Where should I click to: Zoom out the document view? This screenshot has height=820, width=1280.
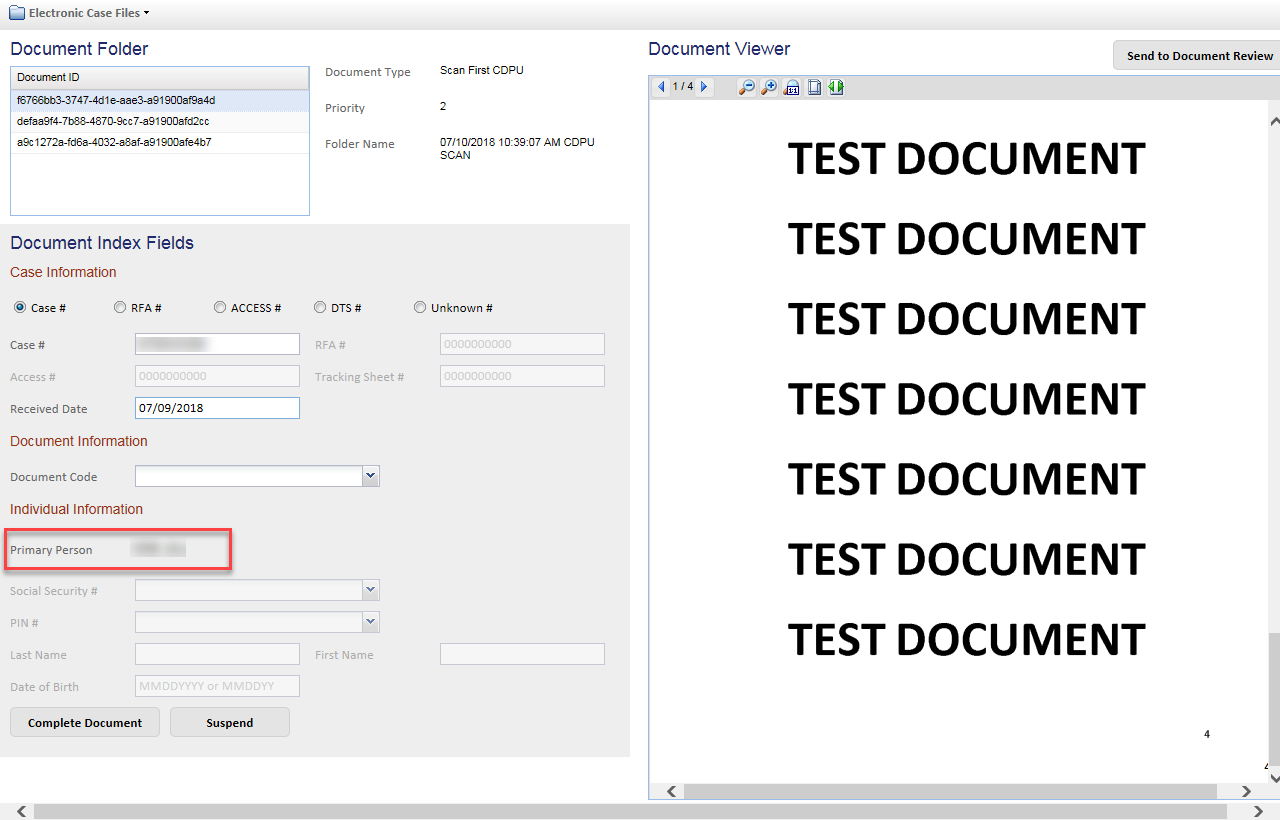coord(746,87)
